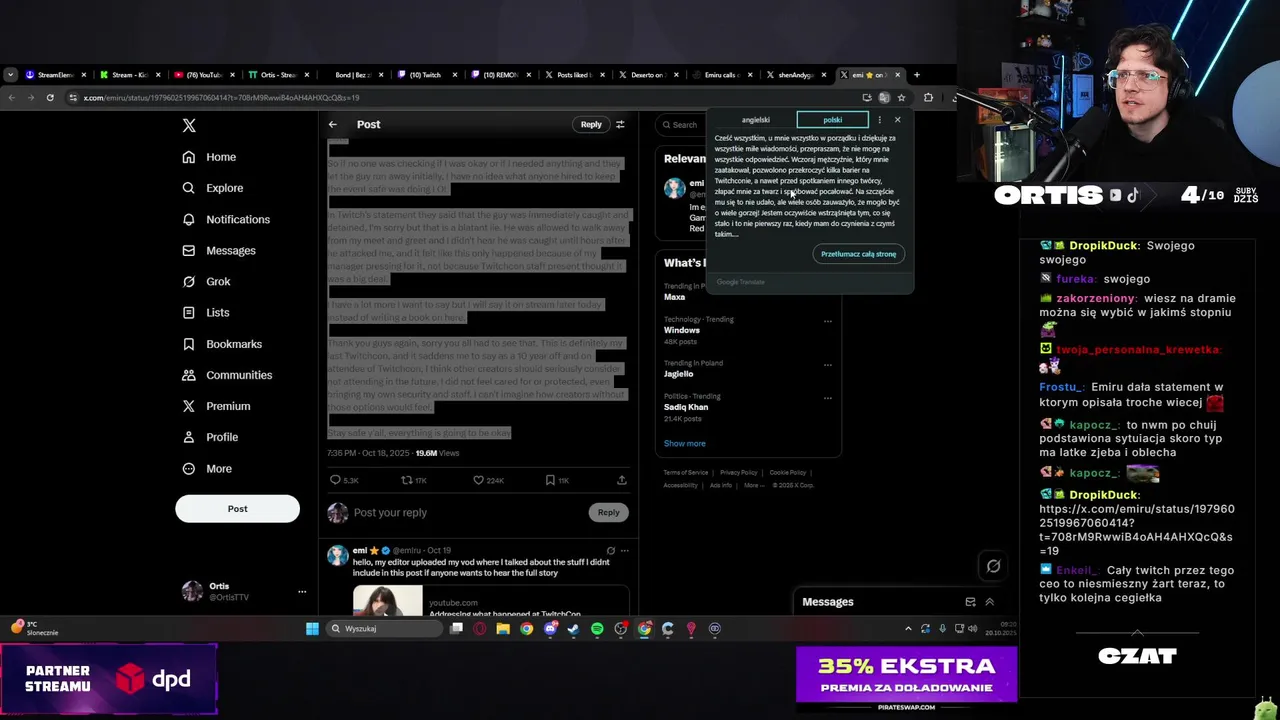Image resolution: width=1280 pixels, height=720 pixels.
Task: Open the Privacy Policy link
Action: pyautogui.click(x=738, y=472)
